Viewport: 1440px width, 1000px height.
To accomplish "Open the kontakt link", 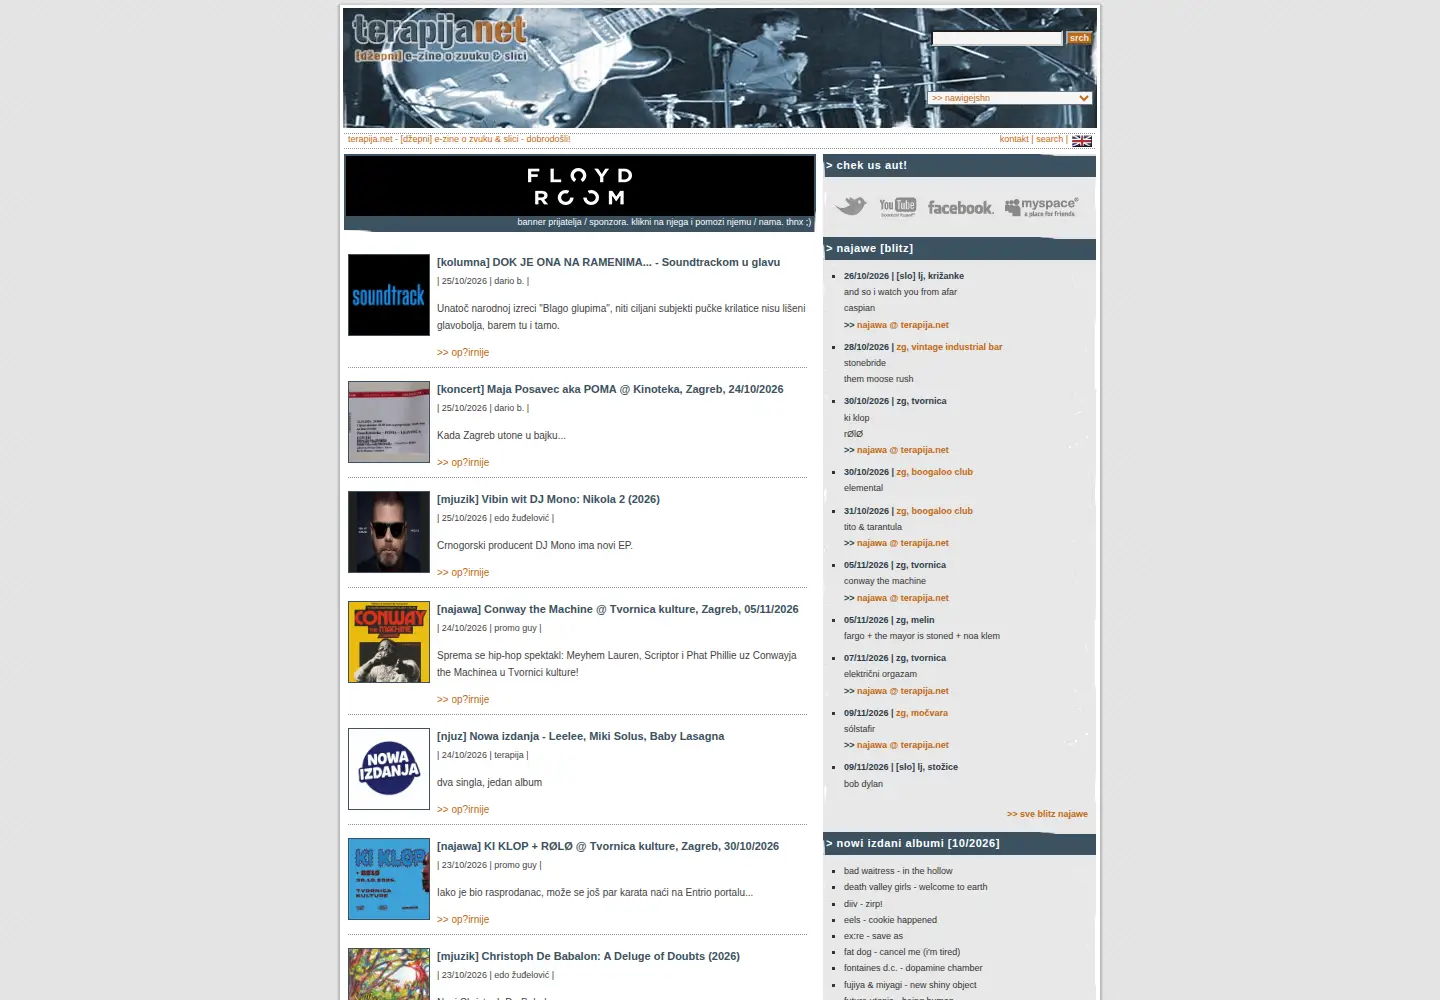I will pos(1014,140).
